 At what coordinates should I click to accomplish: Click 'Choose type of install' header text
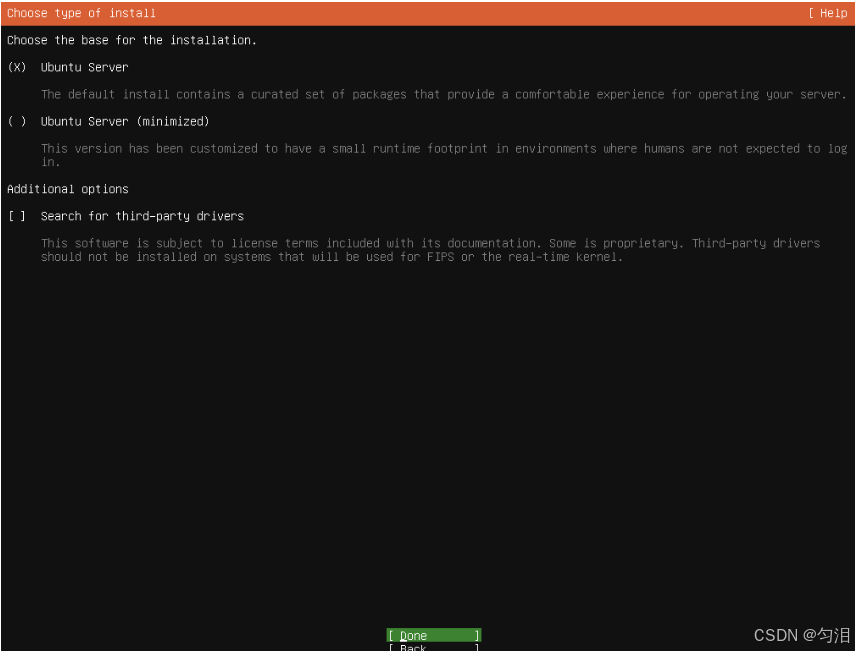click(81, 13)
